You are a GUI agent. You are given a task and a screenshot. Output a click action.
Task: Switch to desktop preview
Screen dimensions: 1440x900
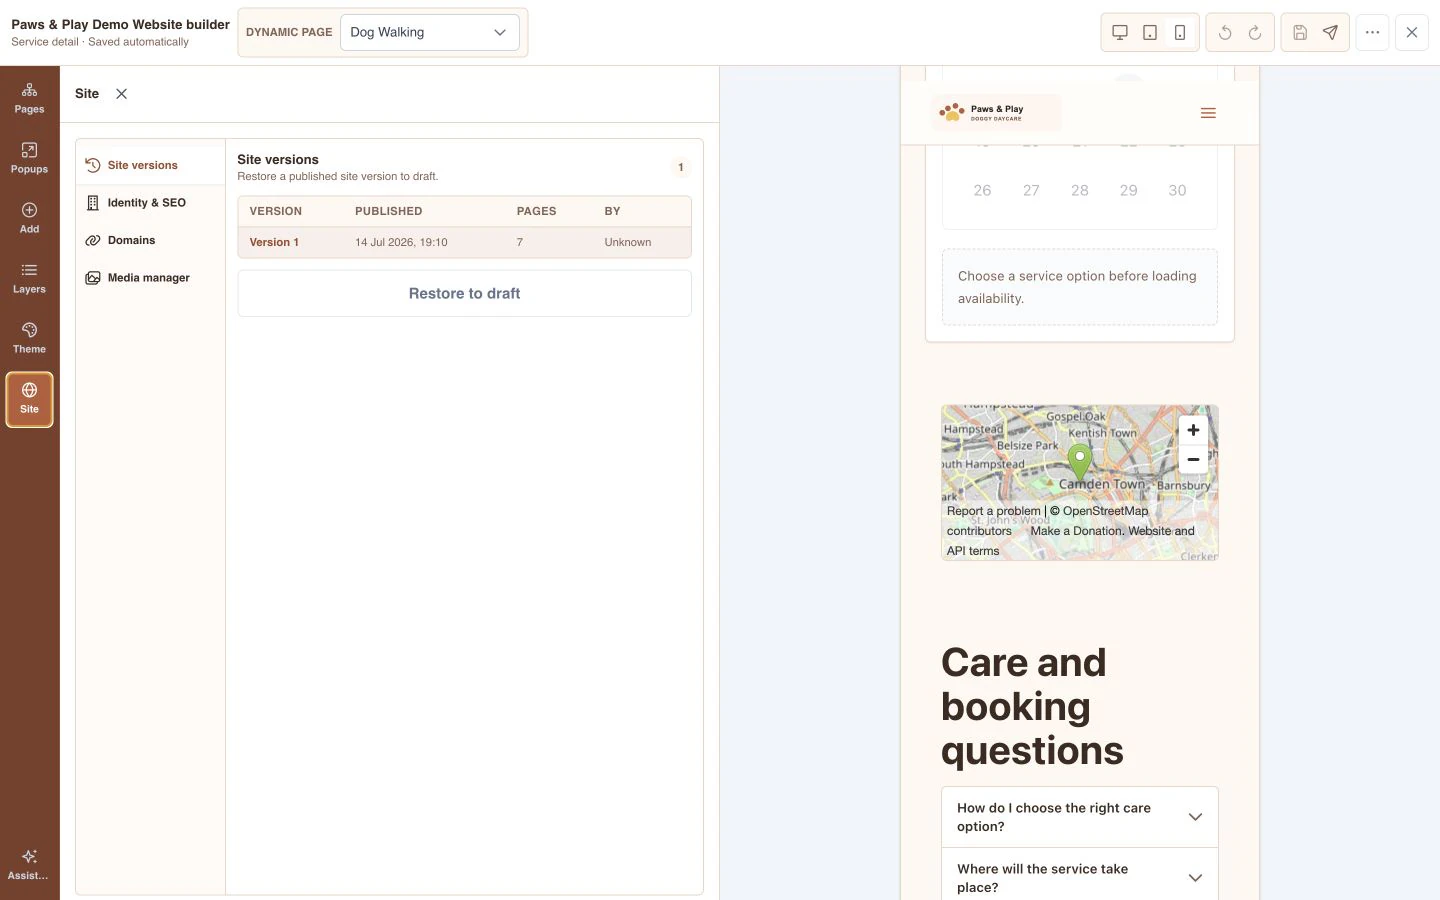1120,32
